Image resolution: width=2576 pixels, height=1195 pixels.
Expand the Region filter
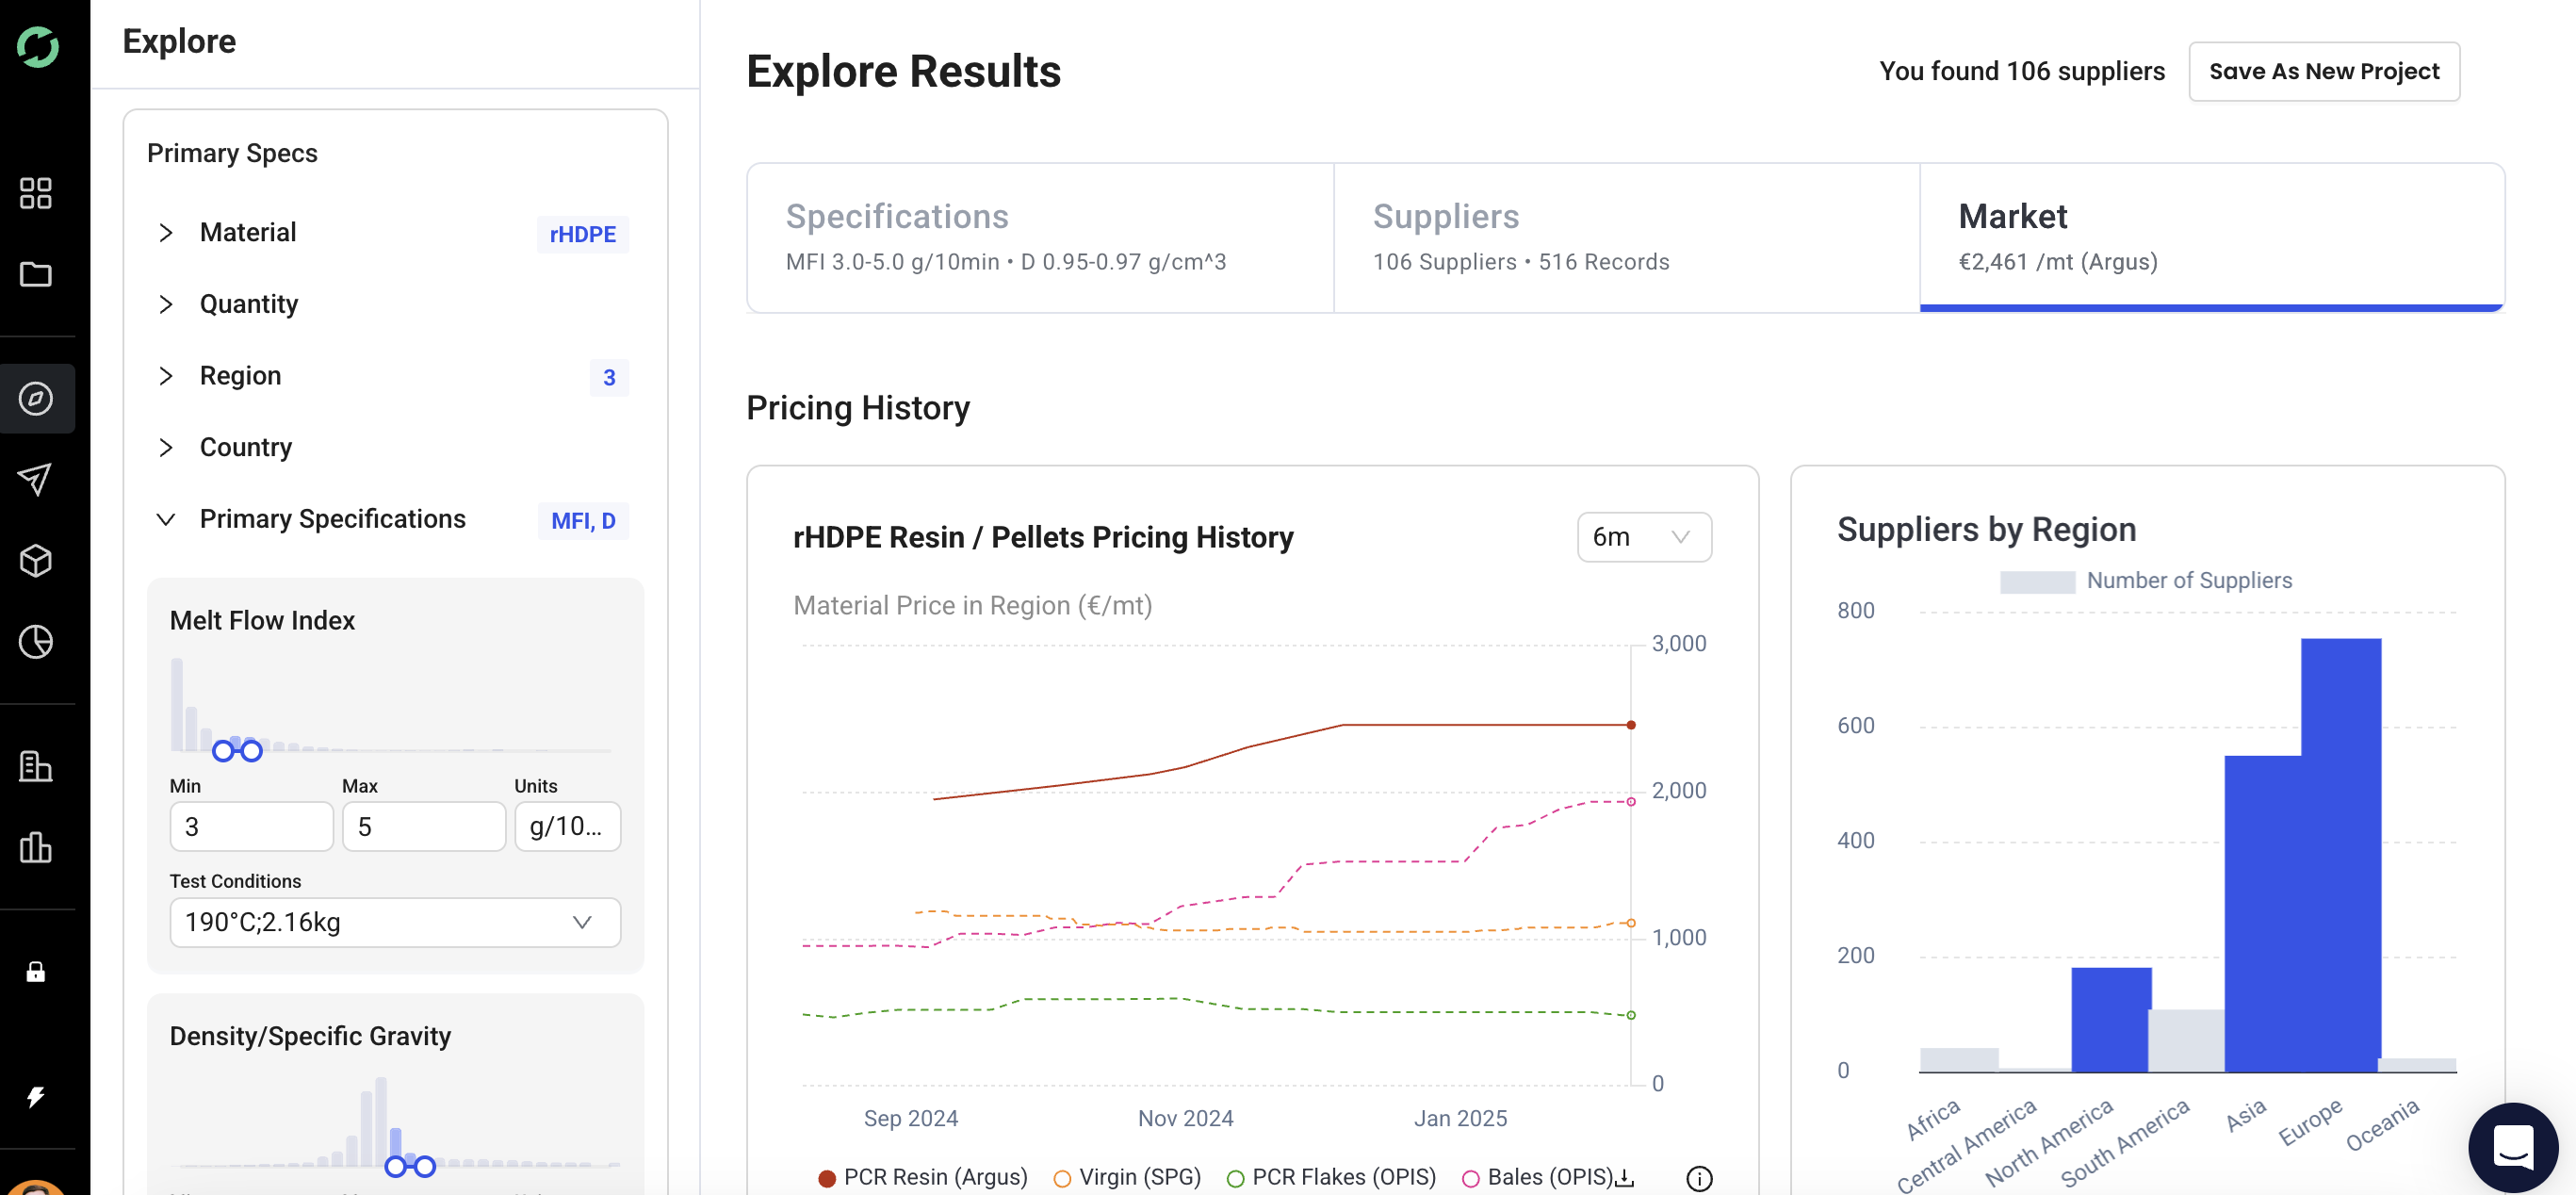(x=167, y=376)
